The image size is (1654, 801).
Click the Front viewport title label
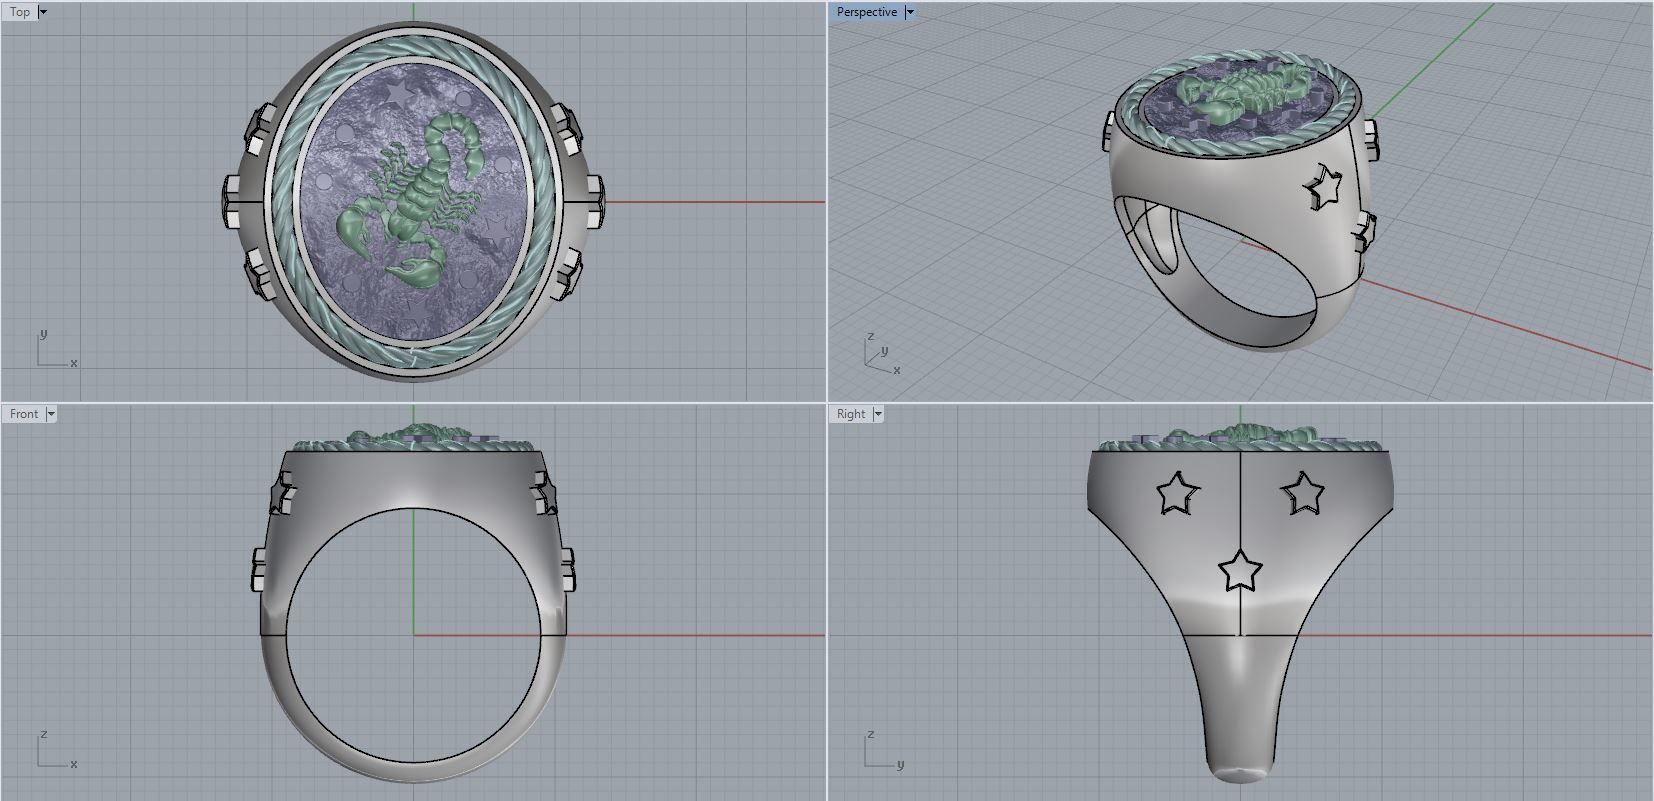tap(24, 413)
